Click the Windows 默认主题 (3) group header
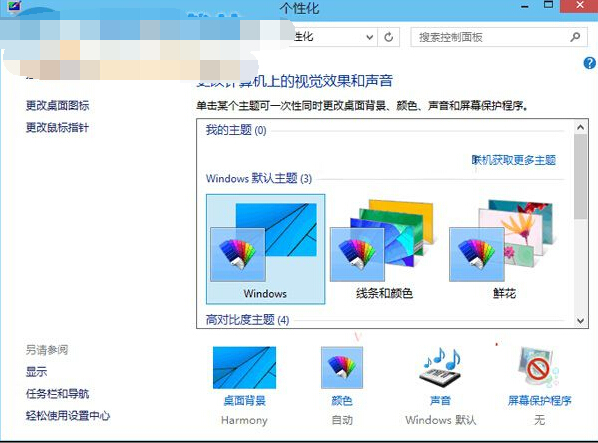The height and width of the screenshot is (443, 598). pyautogui.click(x=259, y=178)
